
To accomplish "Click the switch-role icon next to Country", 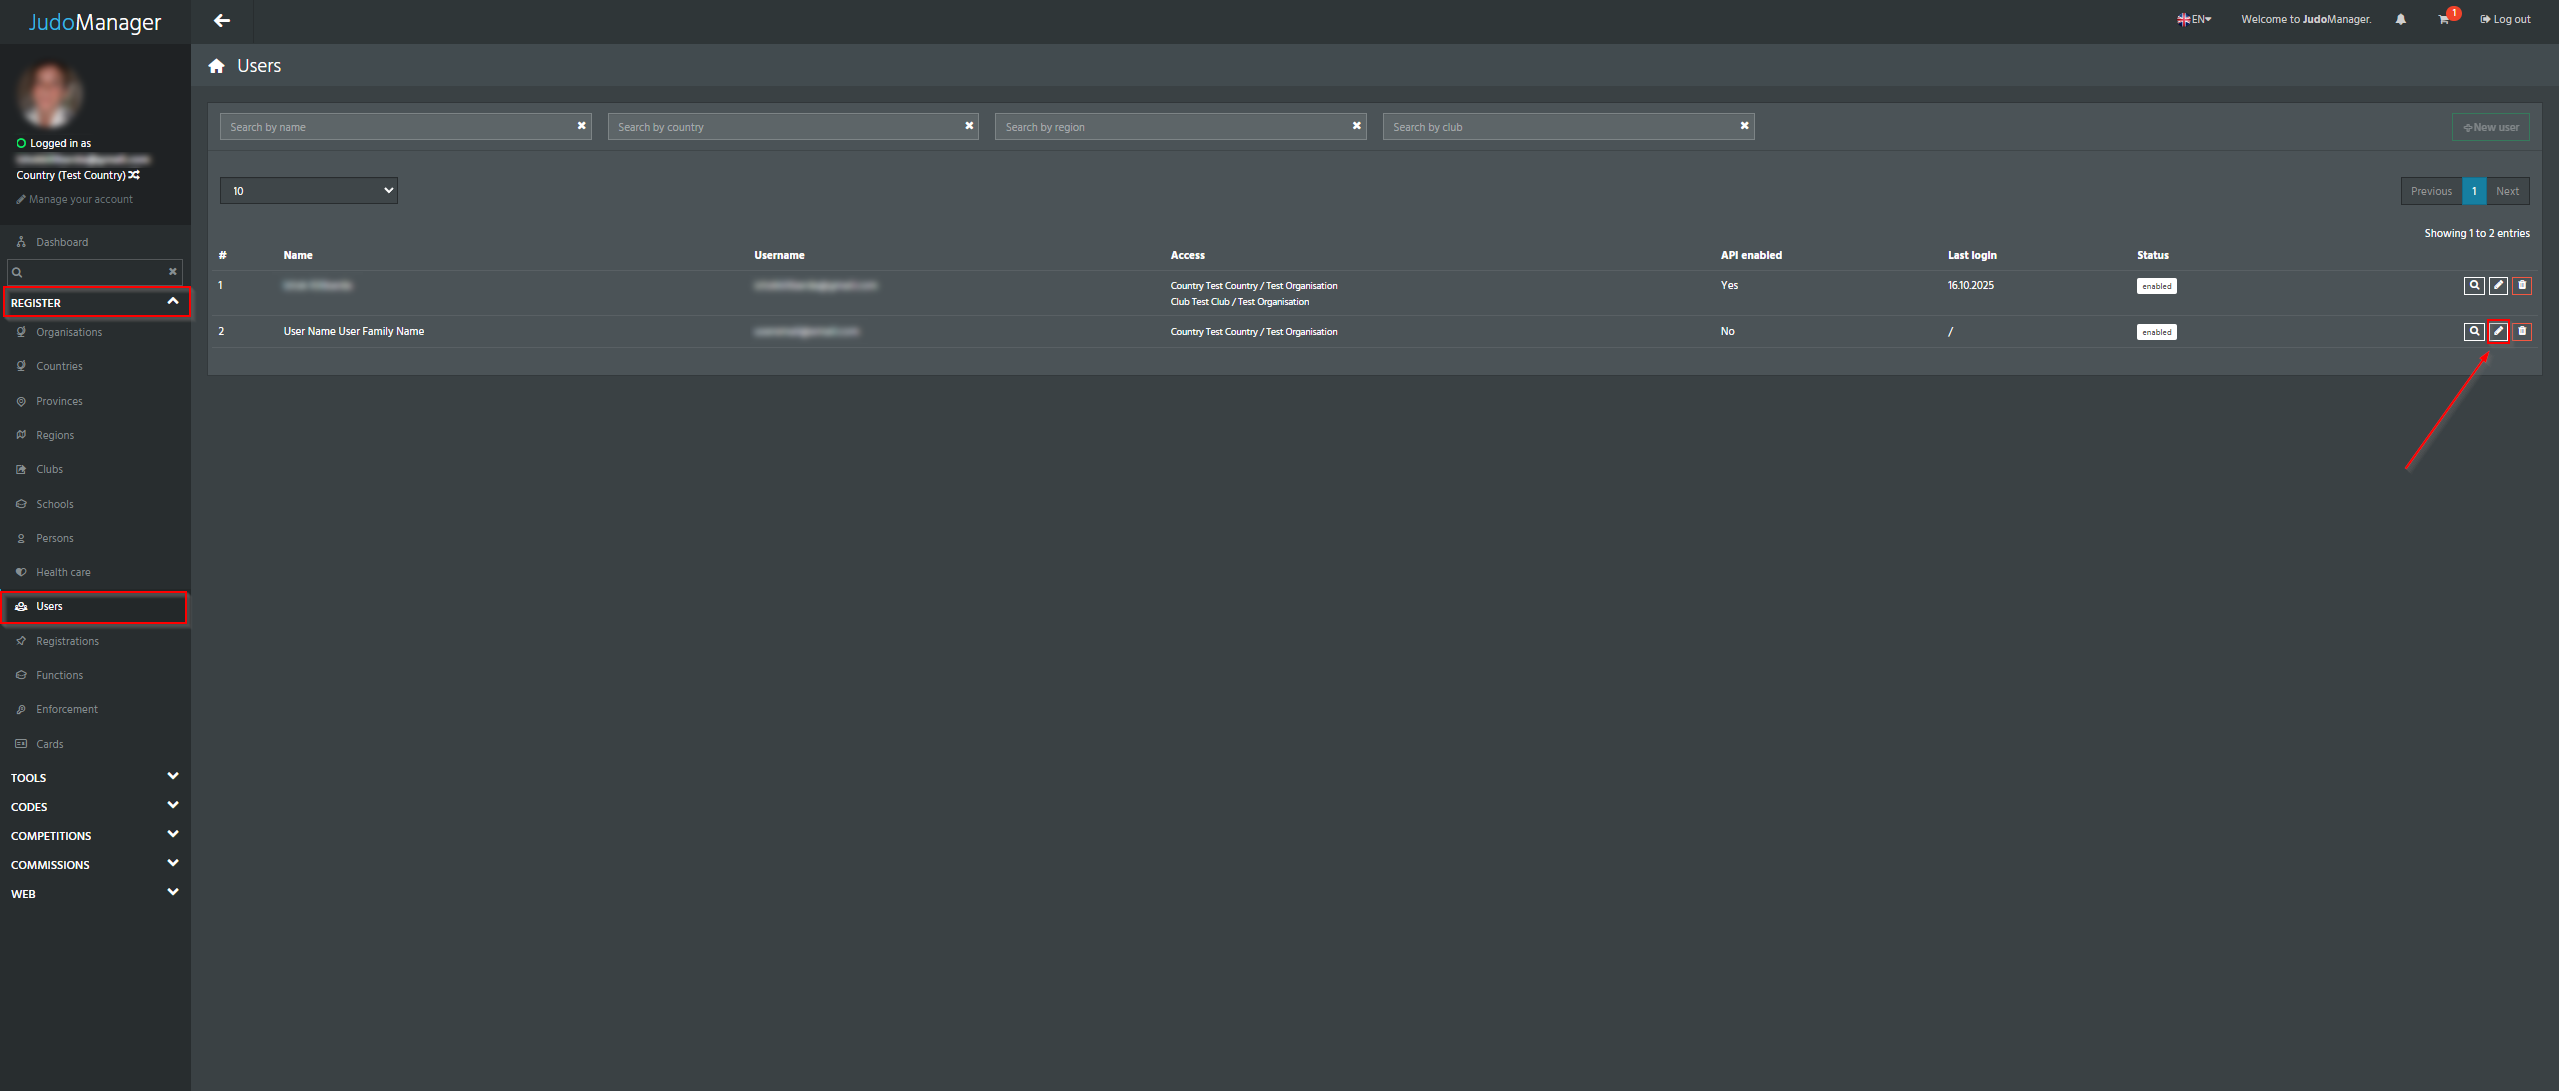I will [134, 175].
